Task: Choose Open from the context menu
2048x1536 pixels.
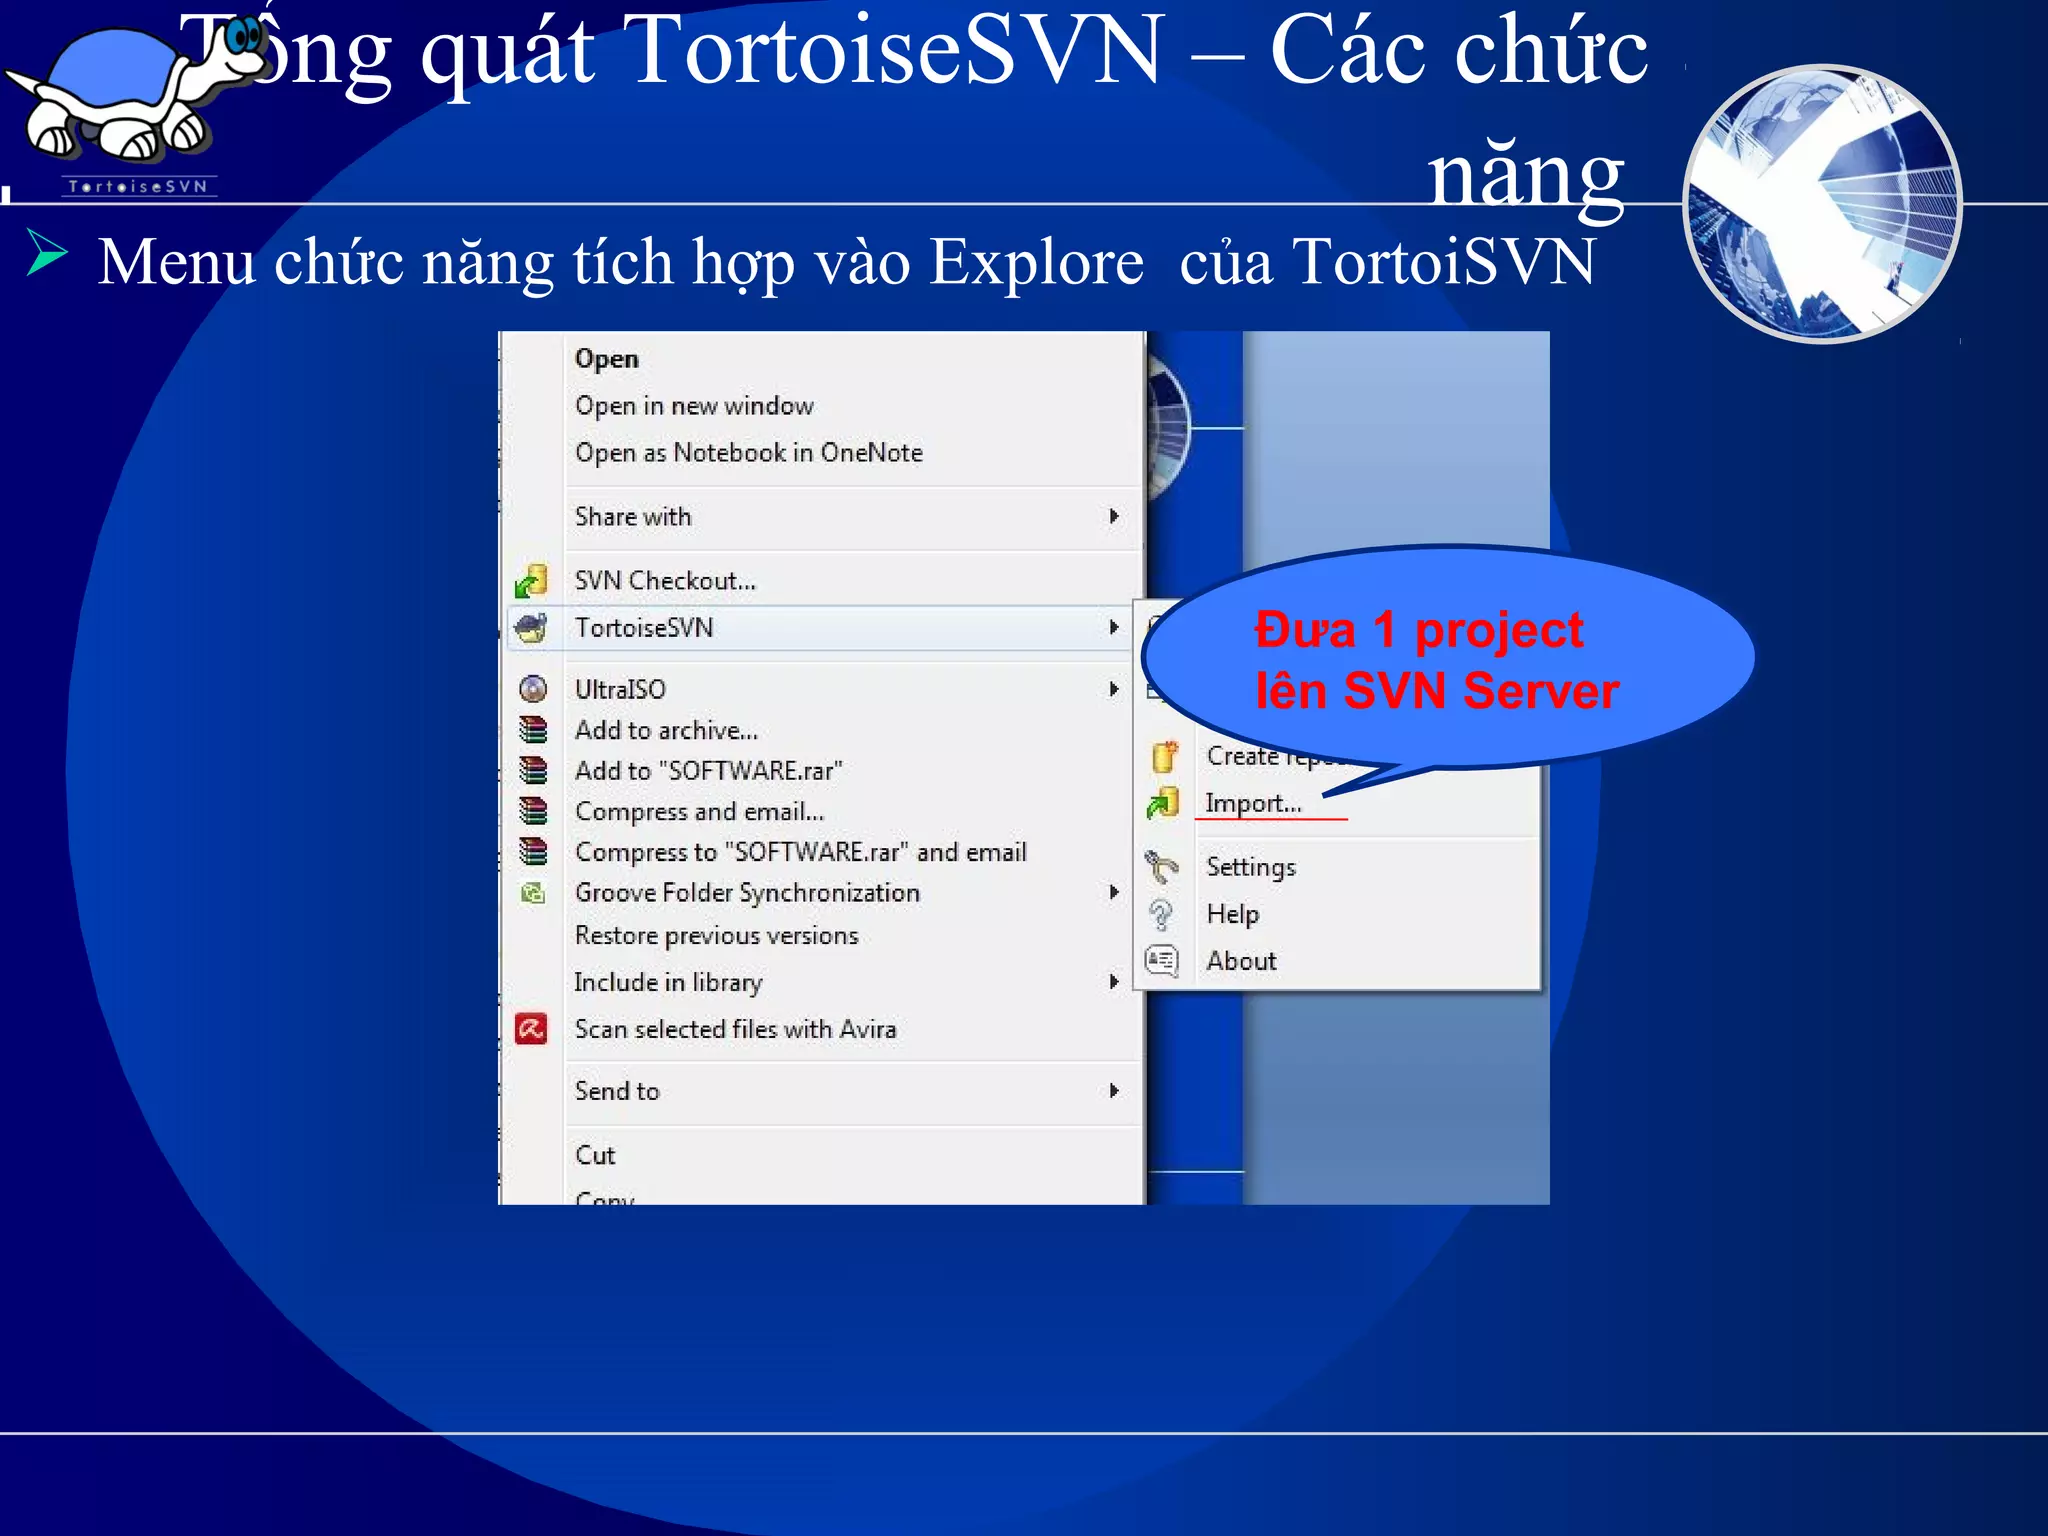Action: 606,359
